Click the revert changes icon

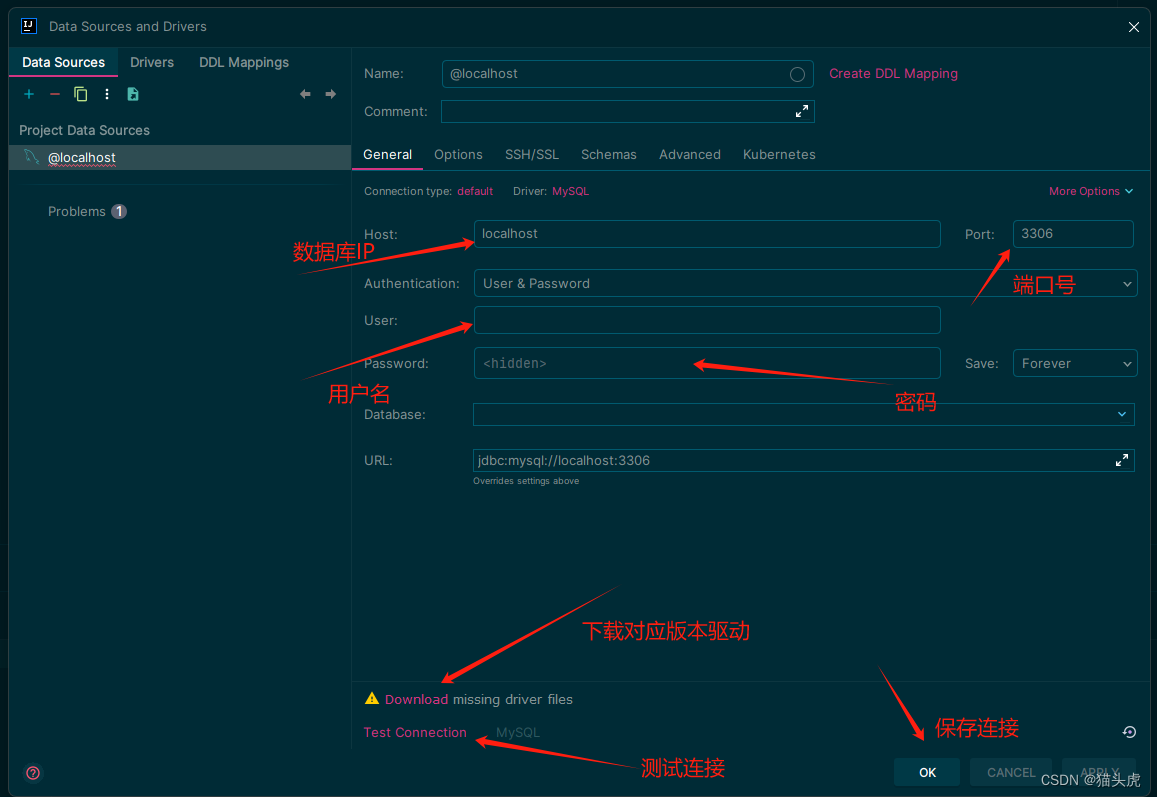point(1129,732)
